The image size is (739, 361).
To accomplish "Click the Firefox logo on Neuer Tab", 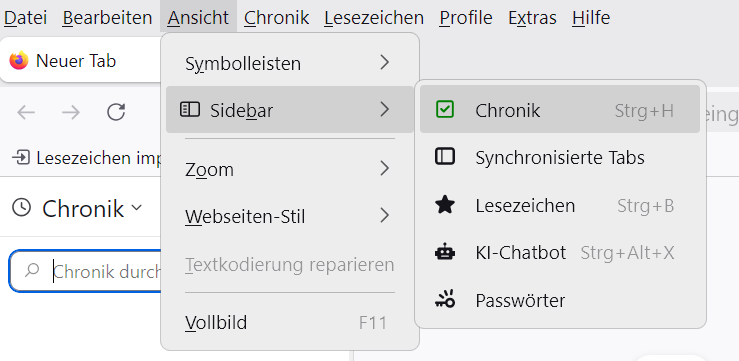I will click(x=19, y=61).
